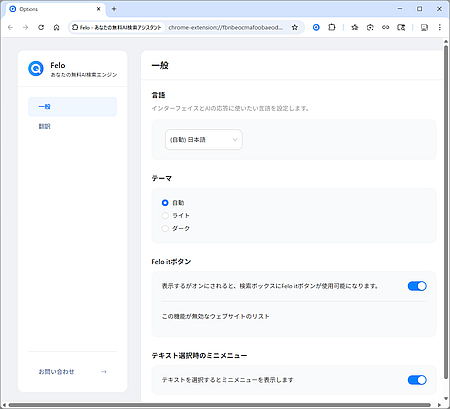Close the Options tab
This screenshot has width=450, height=409.
click(x=99, y=9)
